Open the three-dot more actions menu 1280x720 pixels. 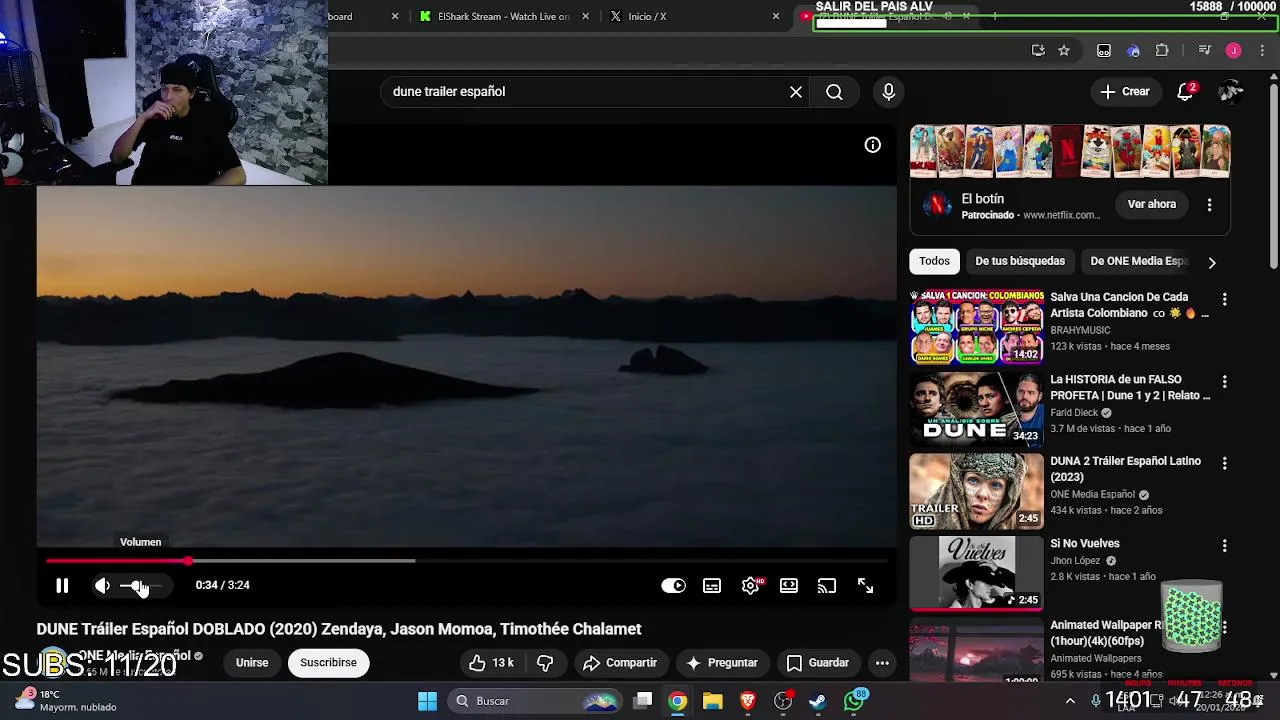pos(882,663)
